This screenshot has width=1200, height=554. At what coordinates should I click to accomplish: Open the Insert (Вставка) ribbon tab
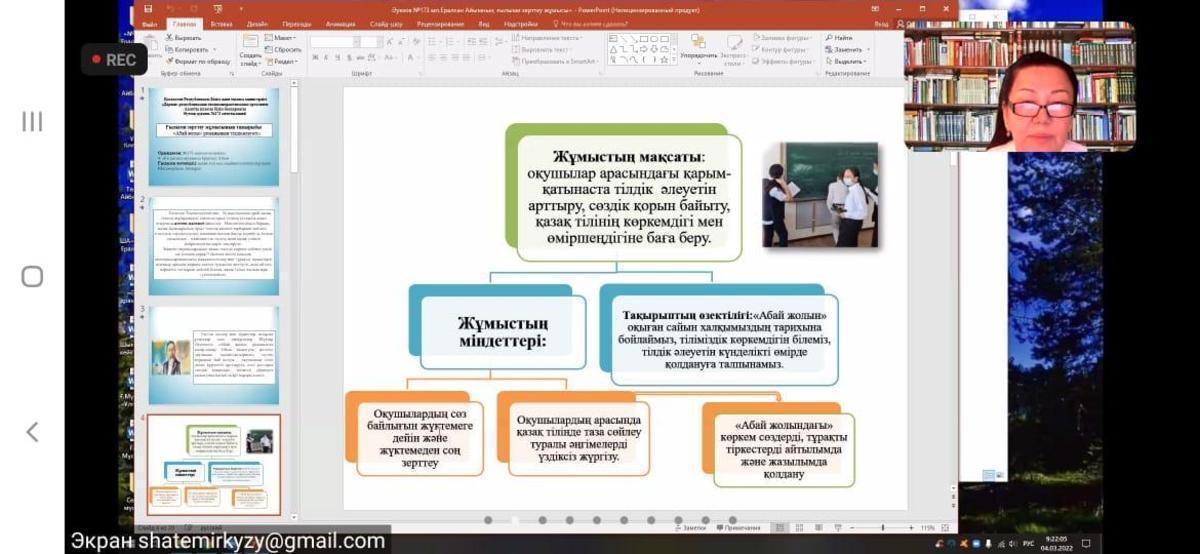[x=222, y=23]
